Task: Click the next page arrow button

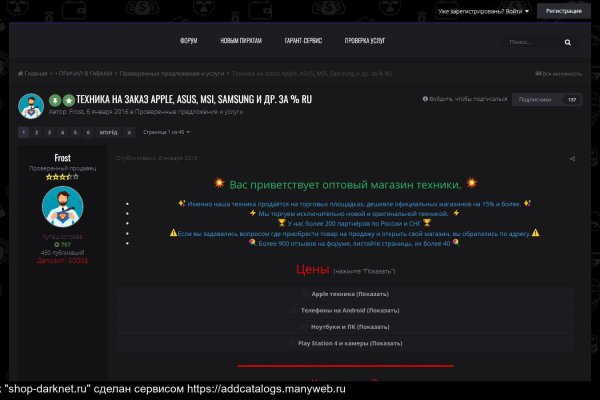Action: (x=129, y=132)
